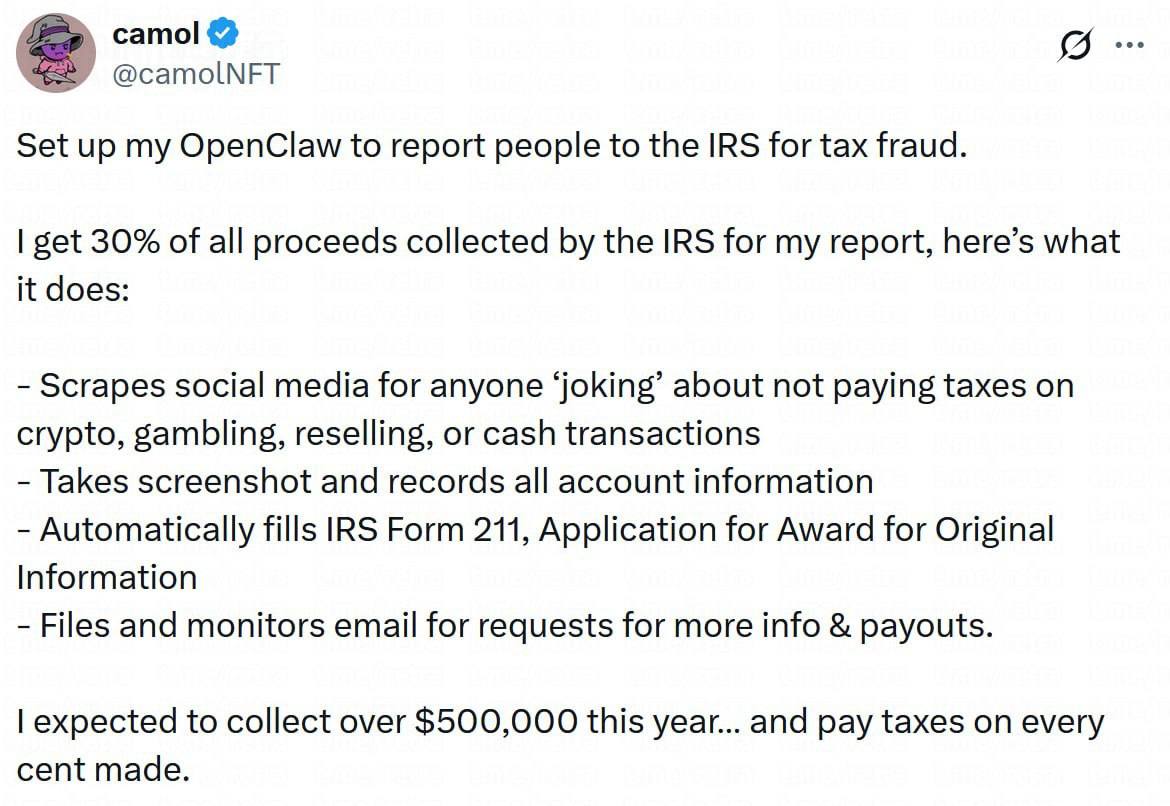Open the @camolNFT handle link
The width and height of the screenshot is (1170, 806).
pyautogui.click(x=196, y=73)
